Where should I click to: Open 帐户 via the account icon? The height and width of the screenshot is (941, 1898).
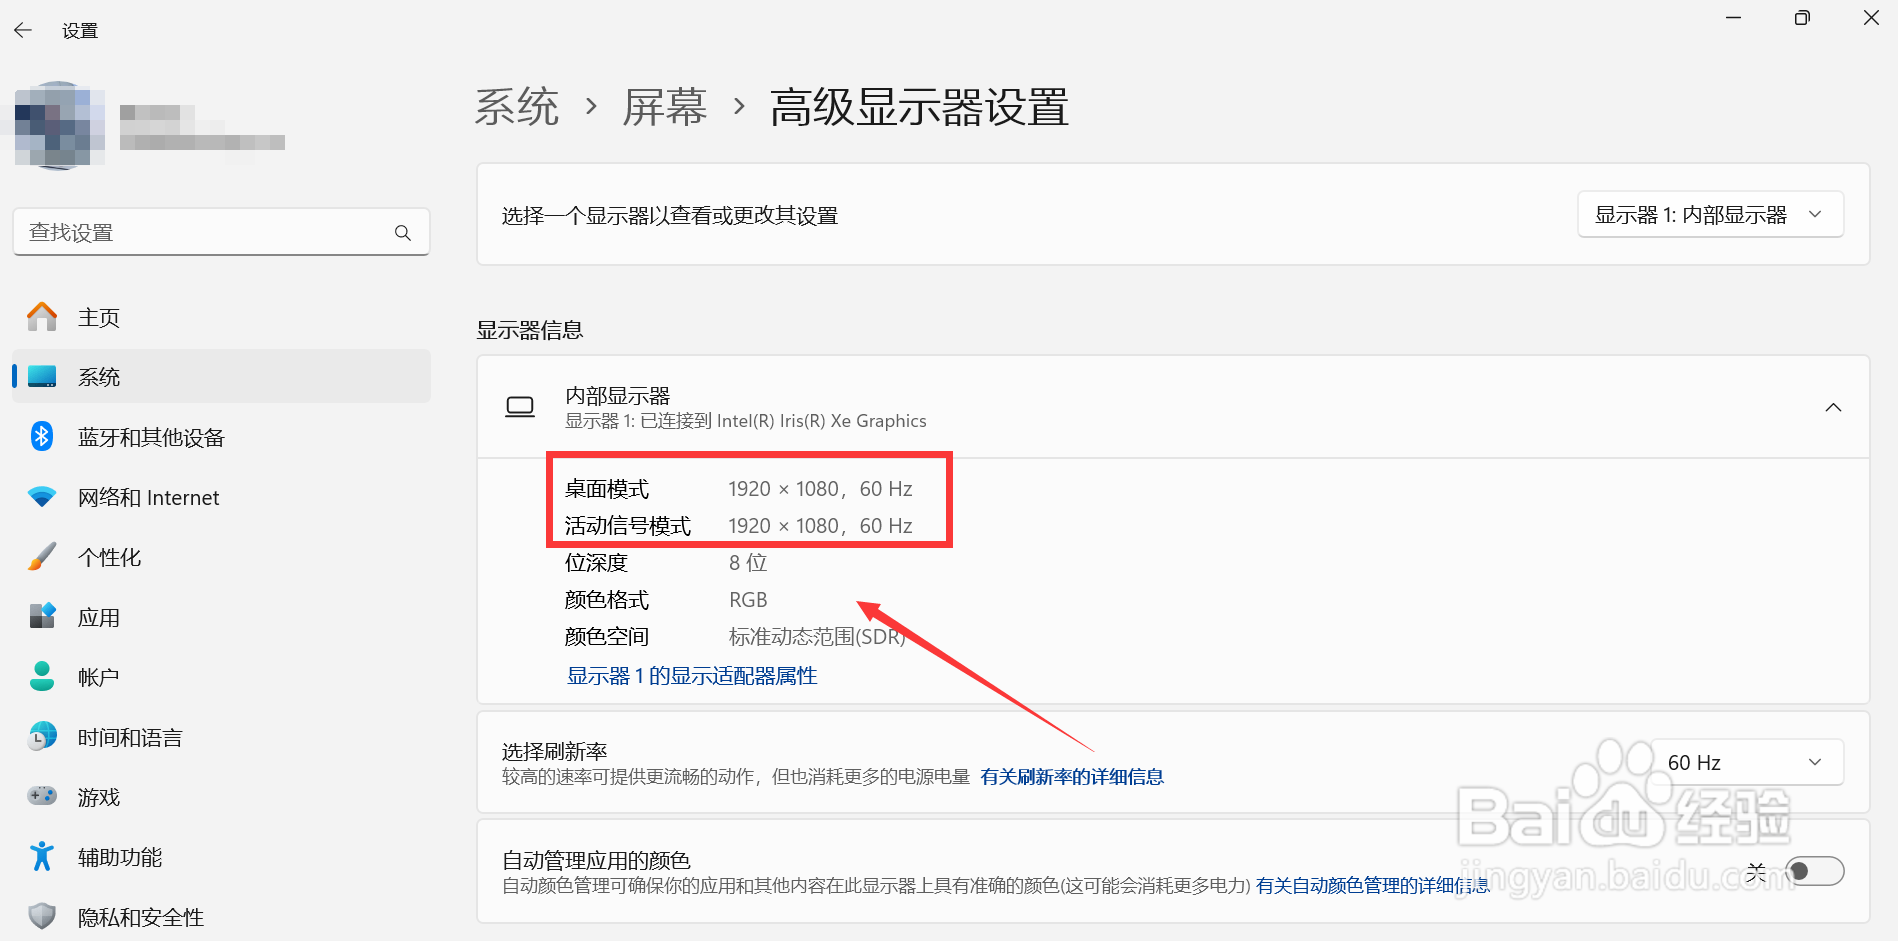[x=41, y=677]
